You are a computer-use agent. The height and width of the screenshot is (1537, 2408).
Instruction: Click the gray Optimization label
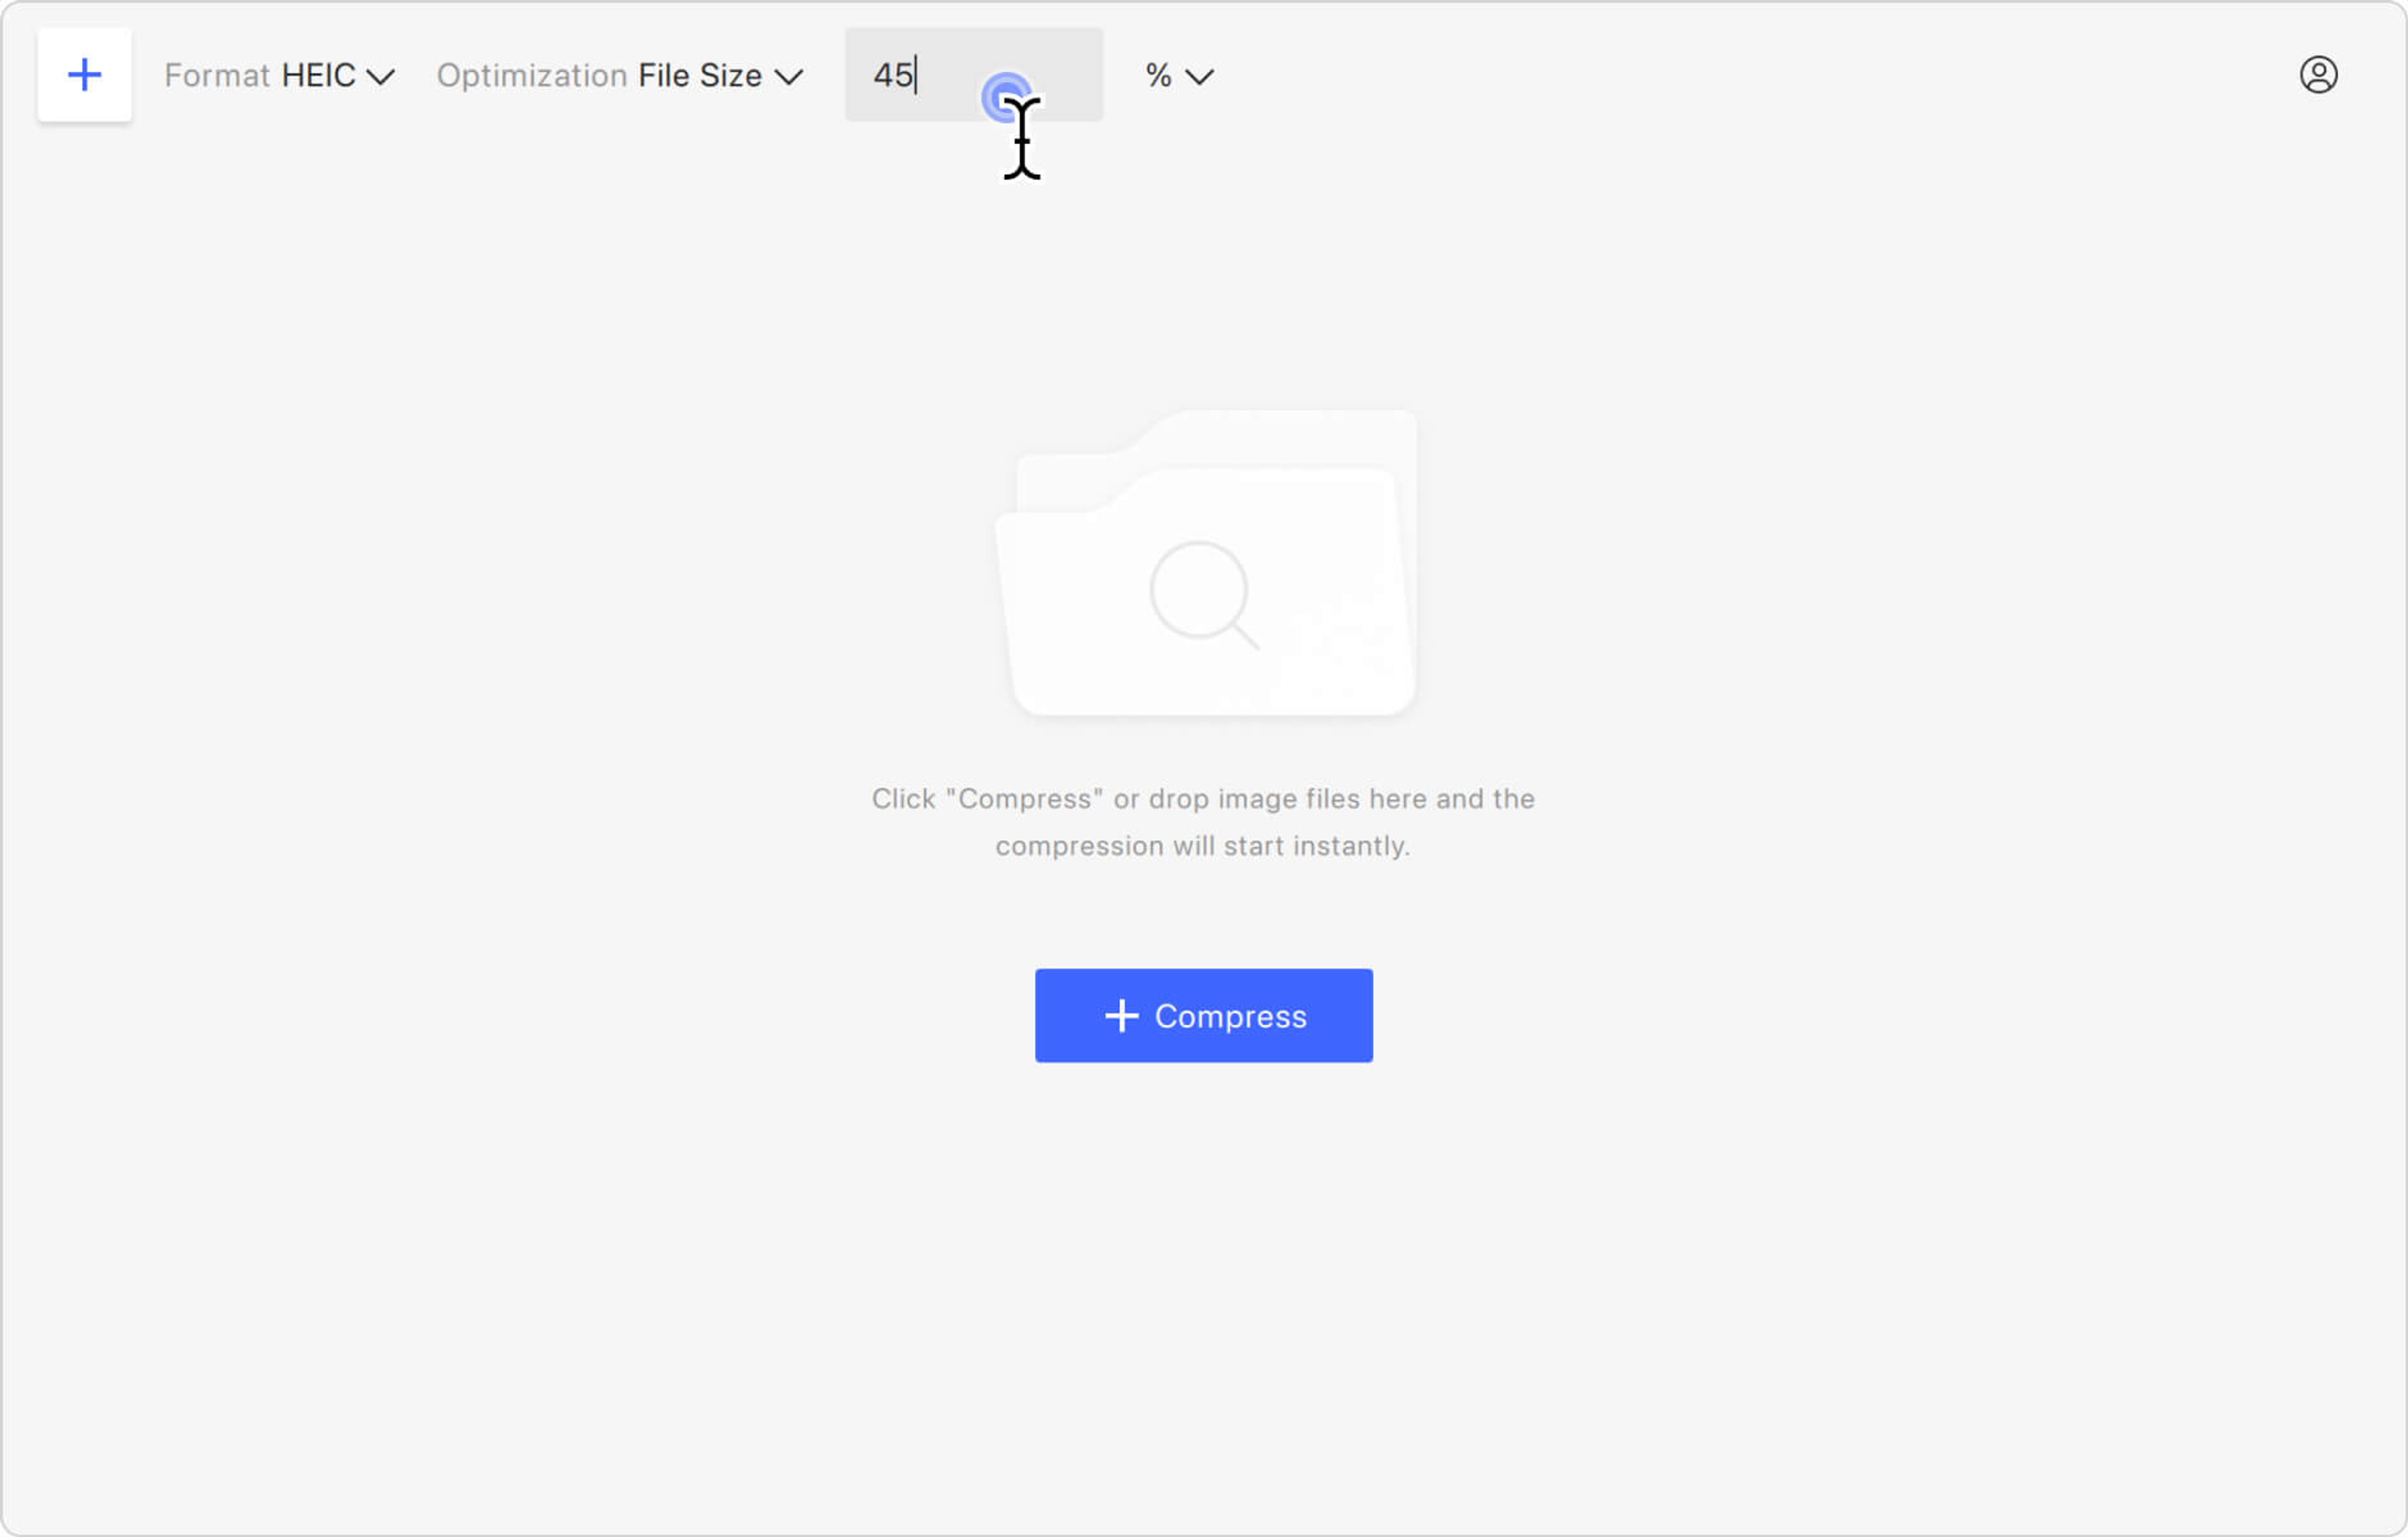click(532, 76)
